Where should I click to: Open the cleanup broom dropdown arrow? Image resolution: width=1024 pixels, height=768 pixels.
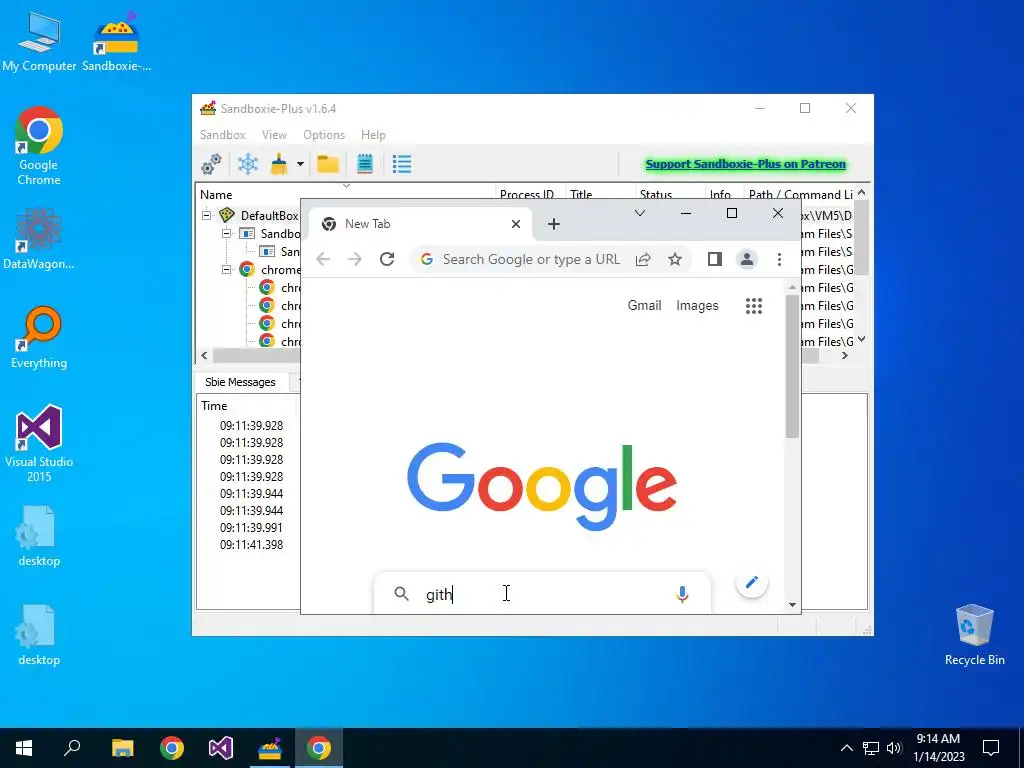tap(300, 164)
